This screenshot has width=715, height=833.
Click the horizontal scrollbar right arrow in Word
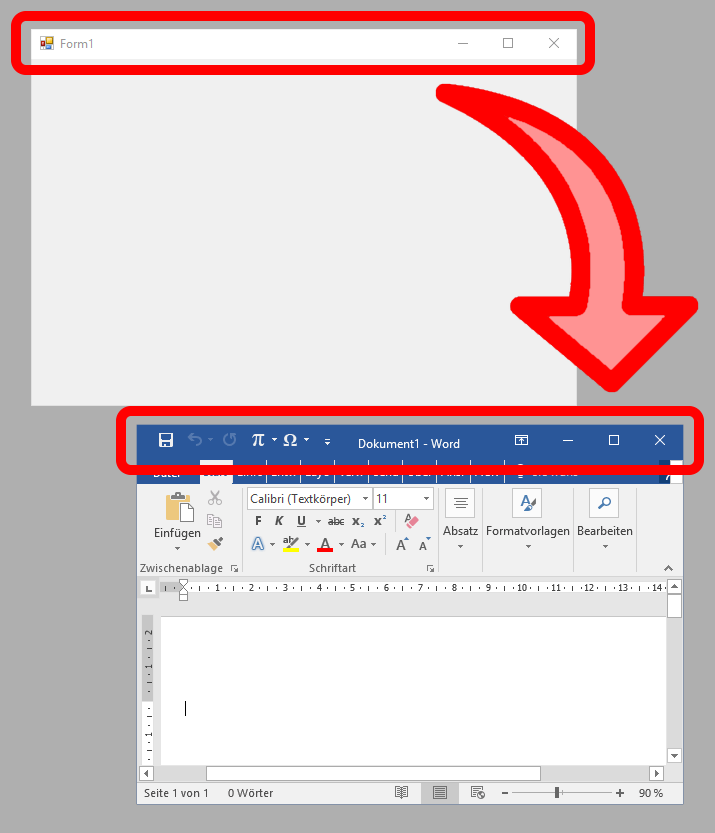657,774
